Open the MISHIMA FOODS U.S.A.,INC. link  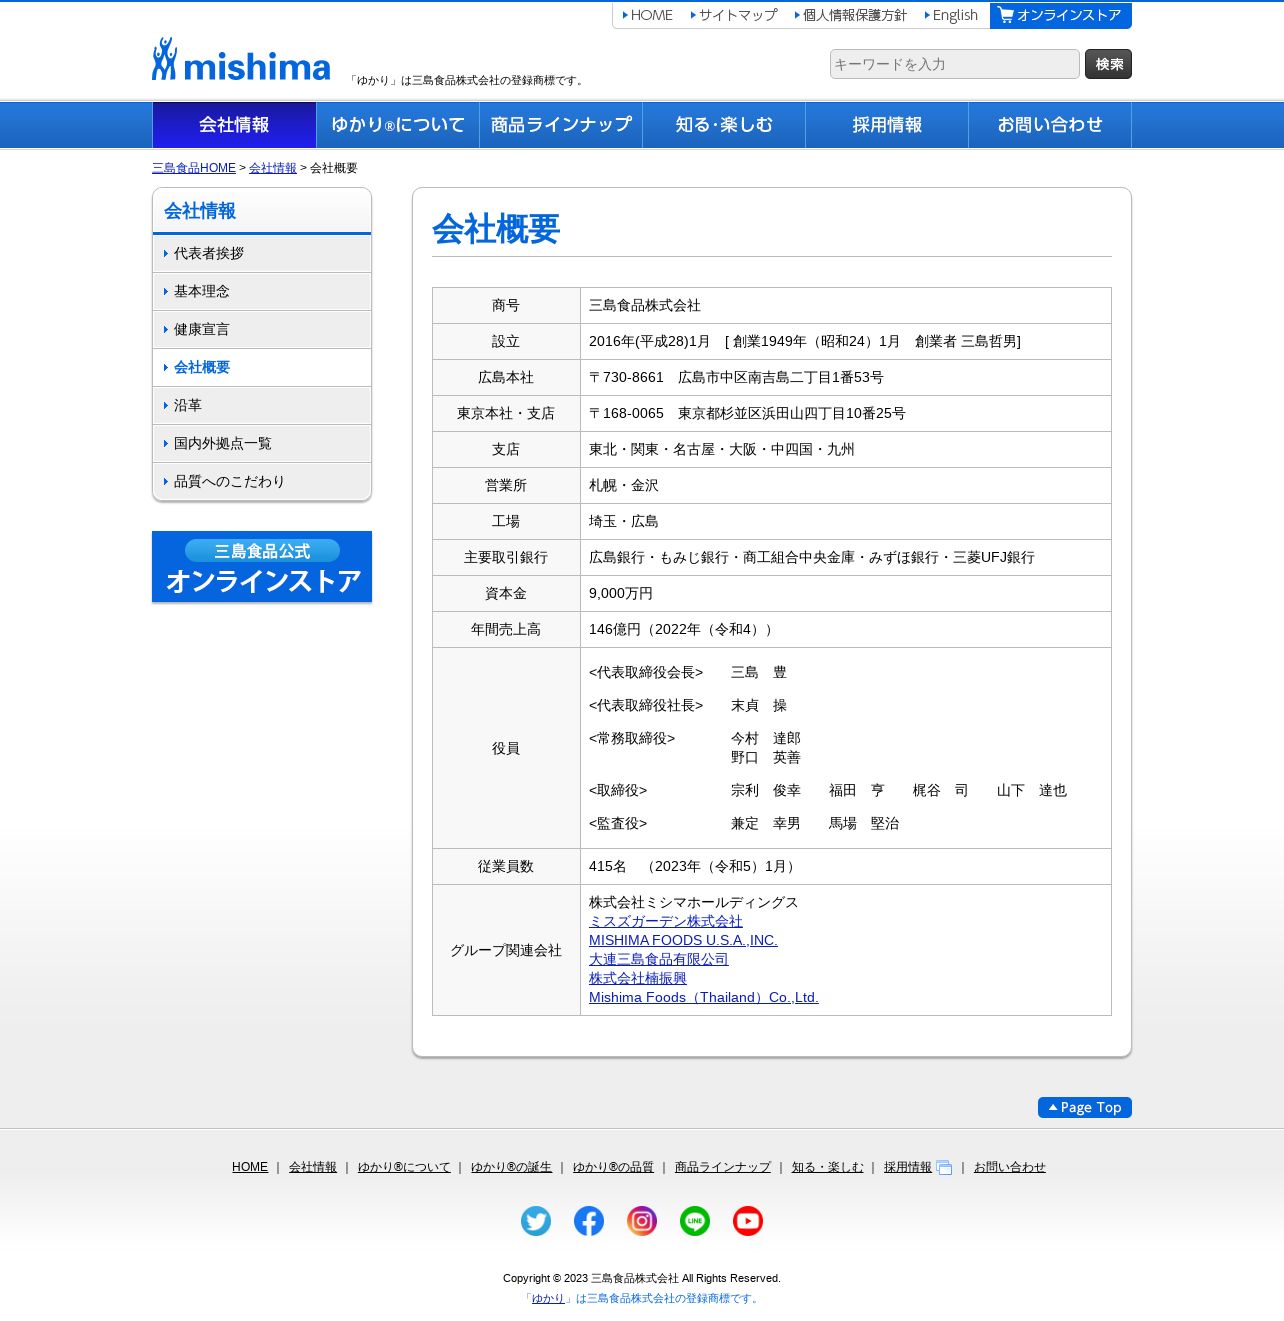coord(683,940)
